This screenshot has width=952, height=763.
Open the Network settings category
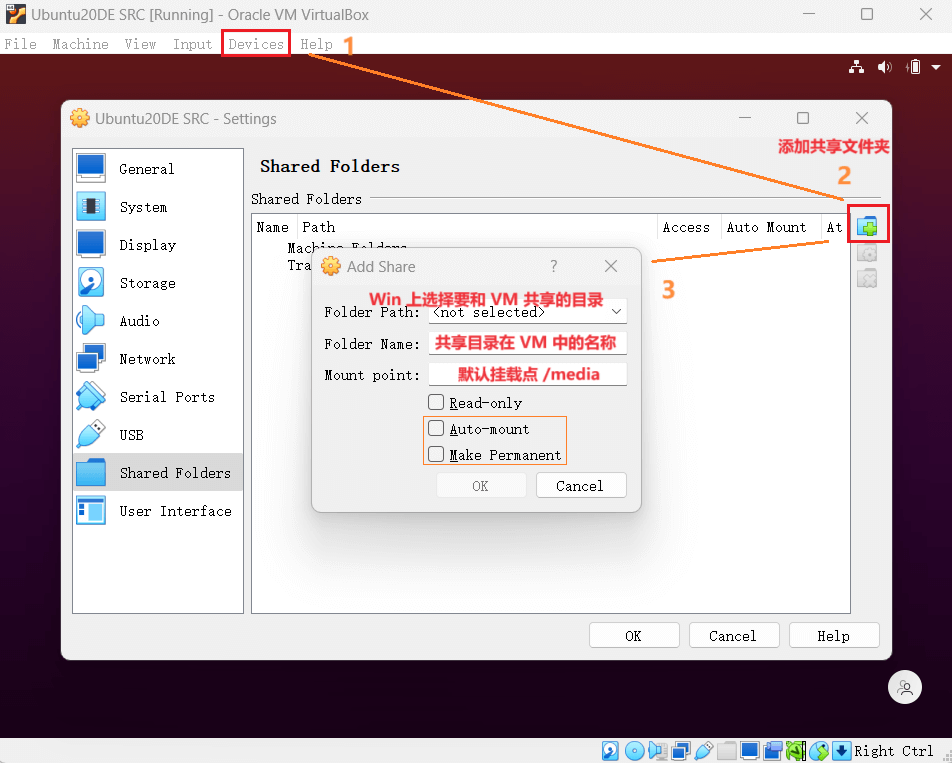158,359
